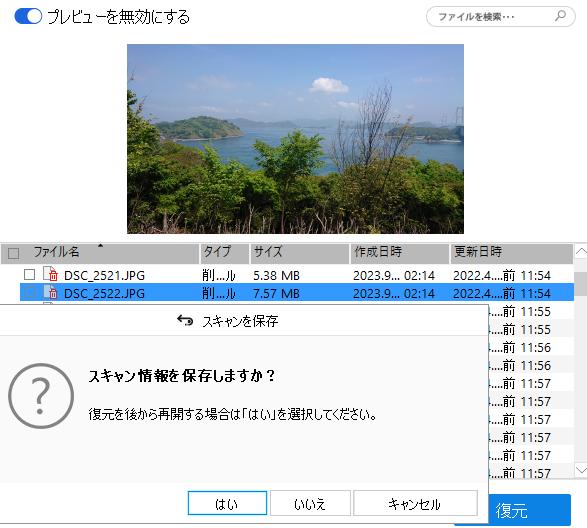Click the magnifier search icon
The width and height of the screenshot is (587, 528).
tap(560, 16)
